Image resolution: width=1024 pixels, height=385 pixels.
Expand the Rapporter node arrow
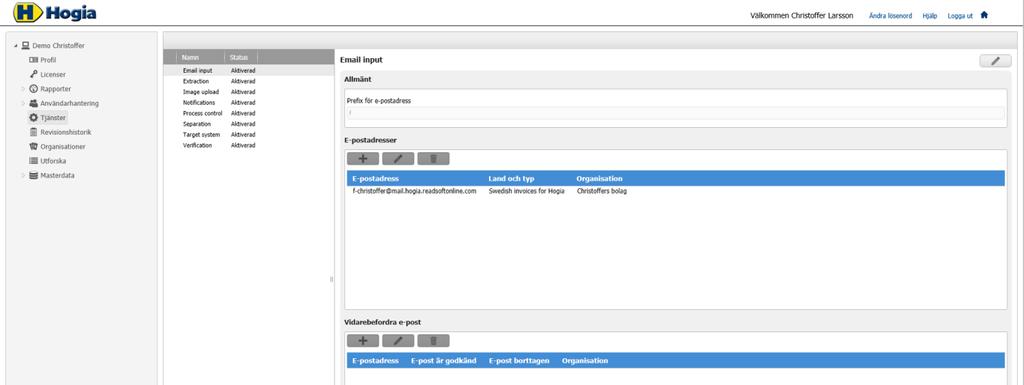coord(24,89)
